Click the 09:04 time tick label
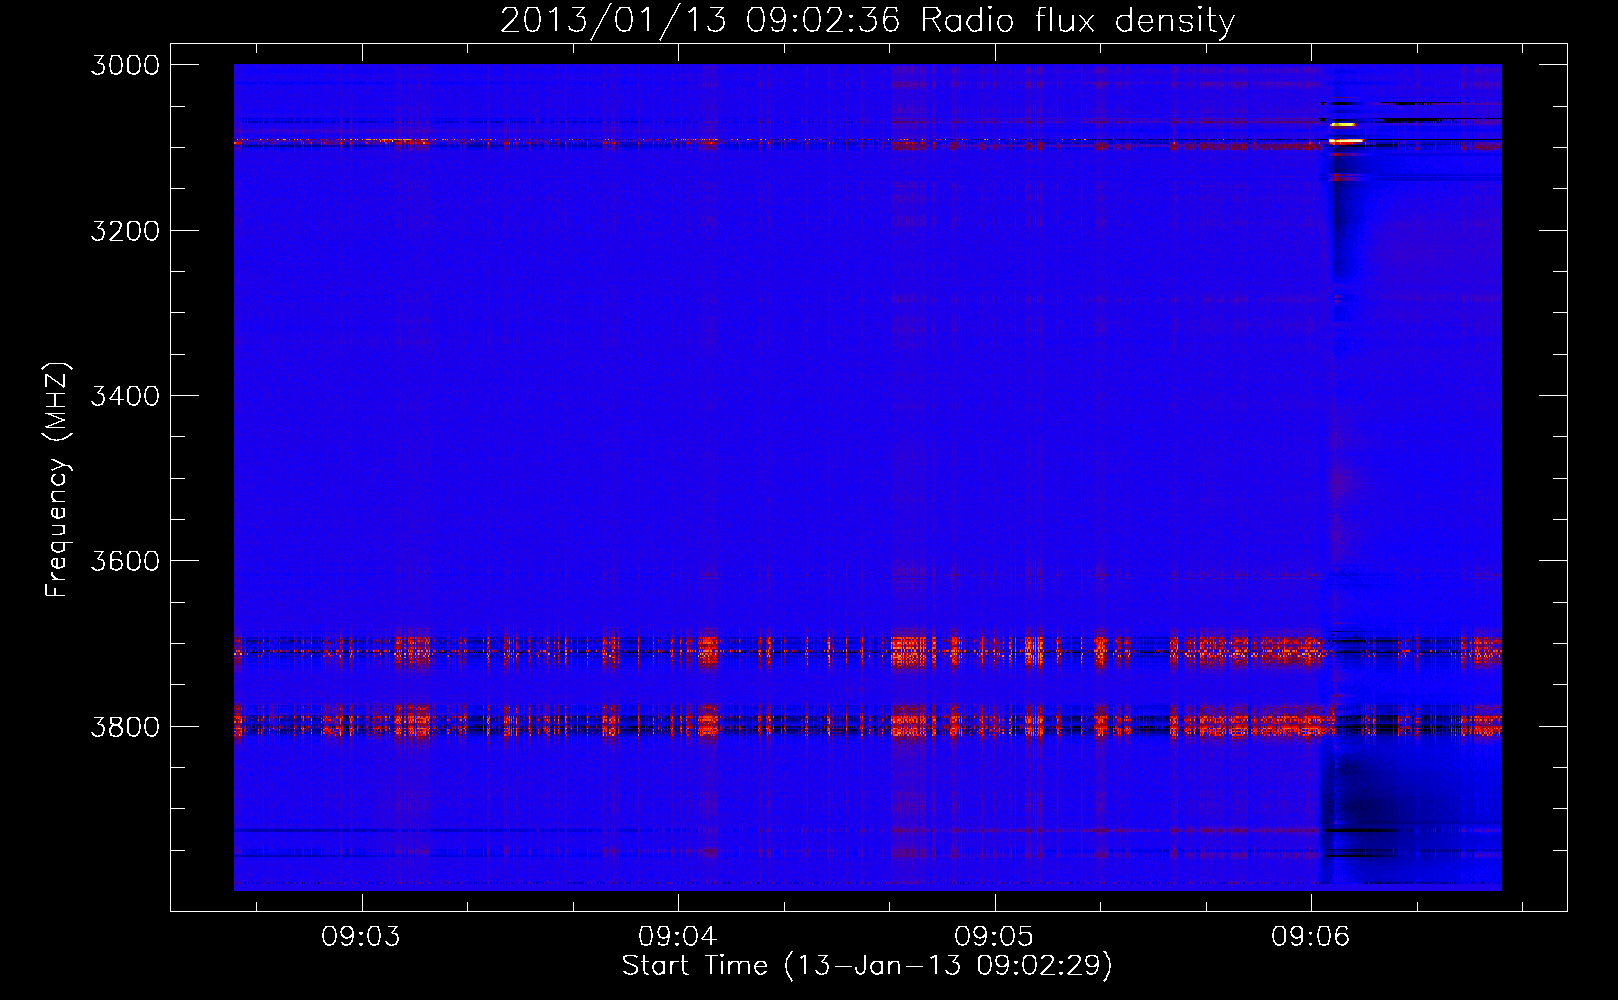The height and width of the screenshot is (1000, 1618). 678,936
